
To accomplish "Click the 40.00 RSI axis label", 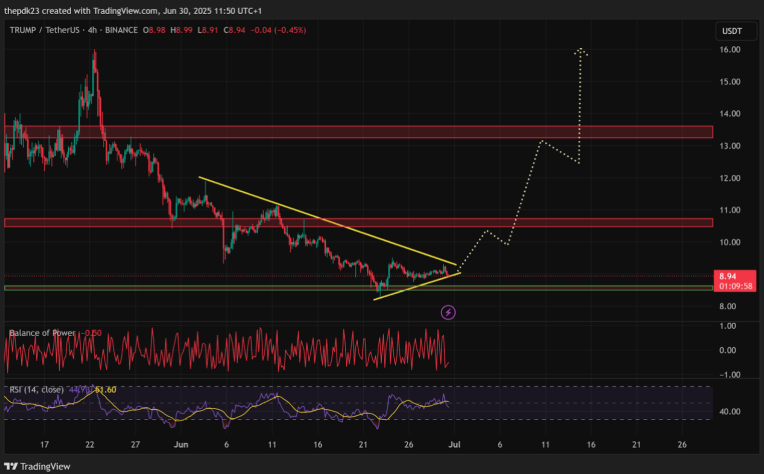I will tap(729, 412).
